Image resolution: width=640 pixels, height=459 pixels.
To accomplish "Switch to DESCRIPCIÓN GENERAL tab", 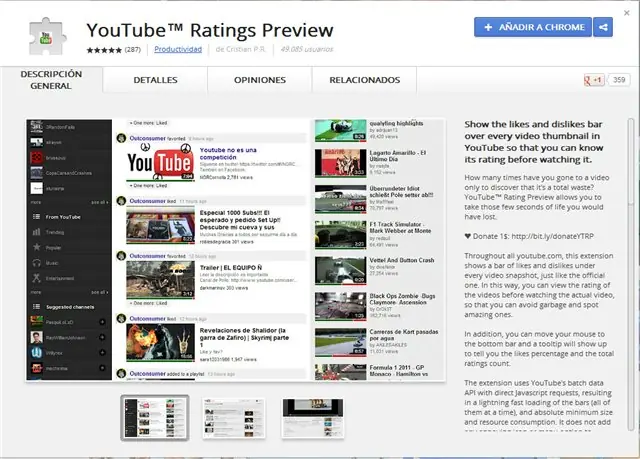I will pos(51,80).
